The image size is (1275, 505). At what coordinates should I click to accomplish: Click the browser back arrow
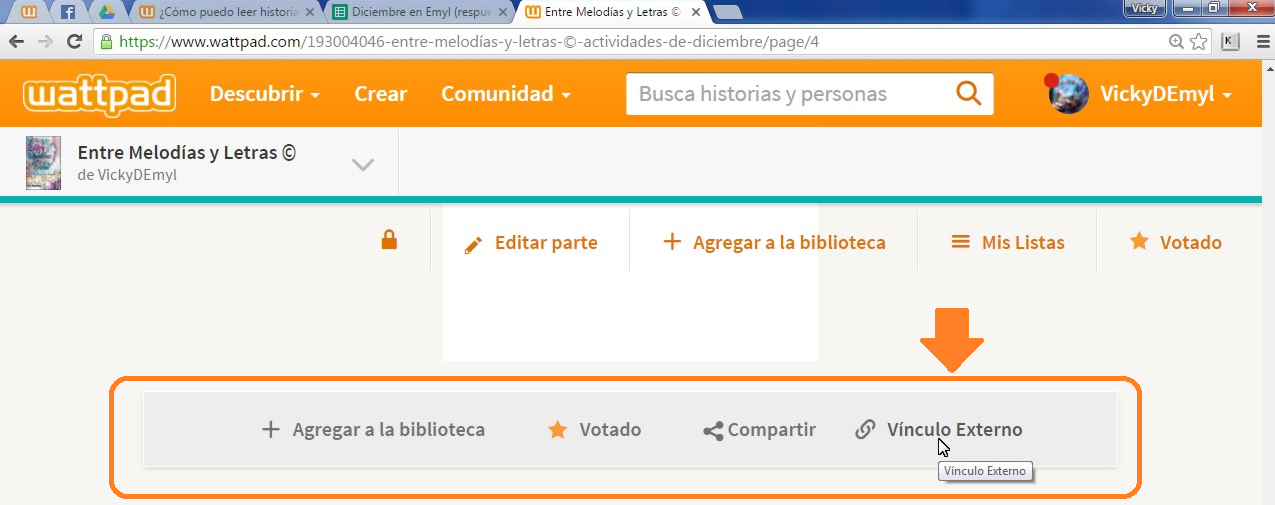click(x=16, y=42)
